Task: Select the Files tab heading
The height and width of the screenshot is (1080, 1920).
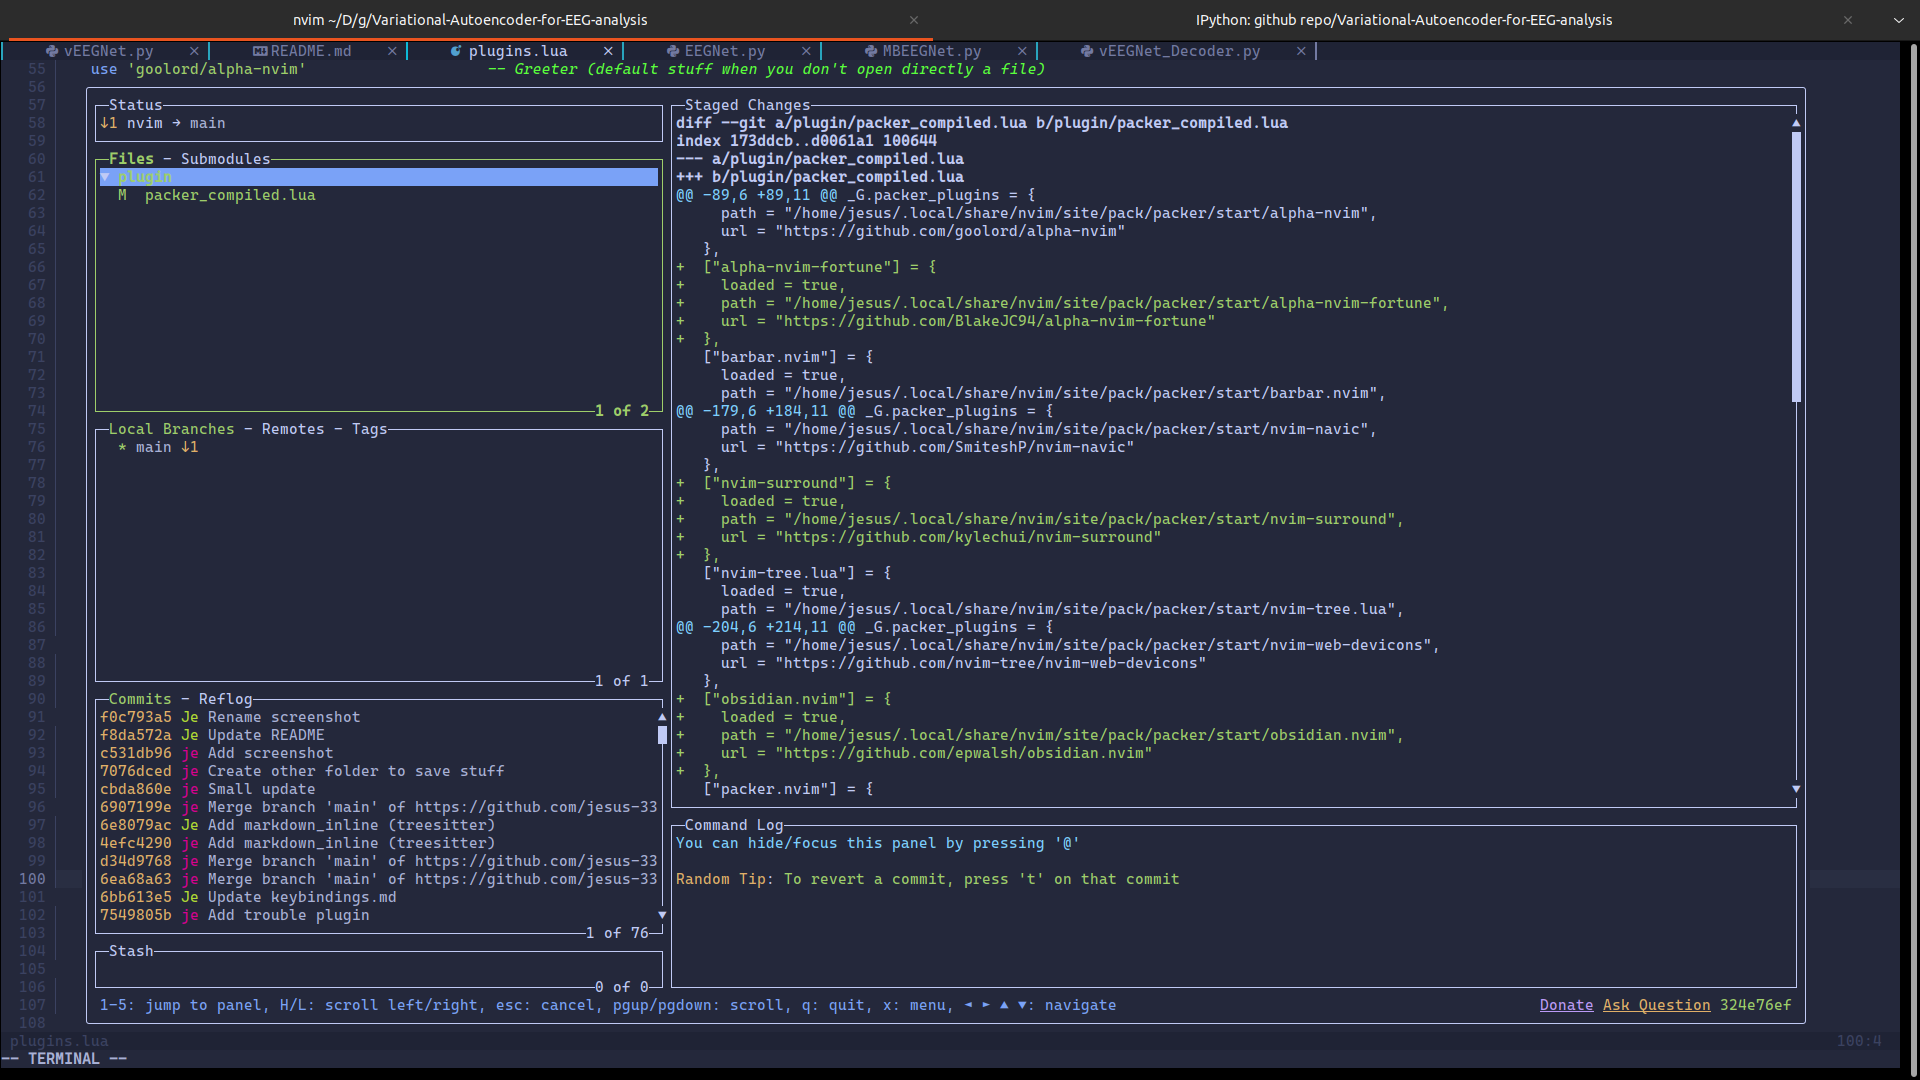Action: (131, 159)
